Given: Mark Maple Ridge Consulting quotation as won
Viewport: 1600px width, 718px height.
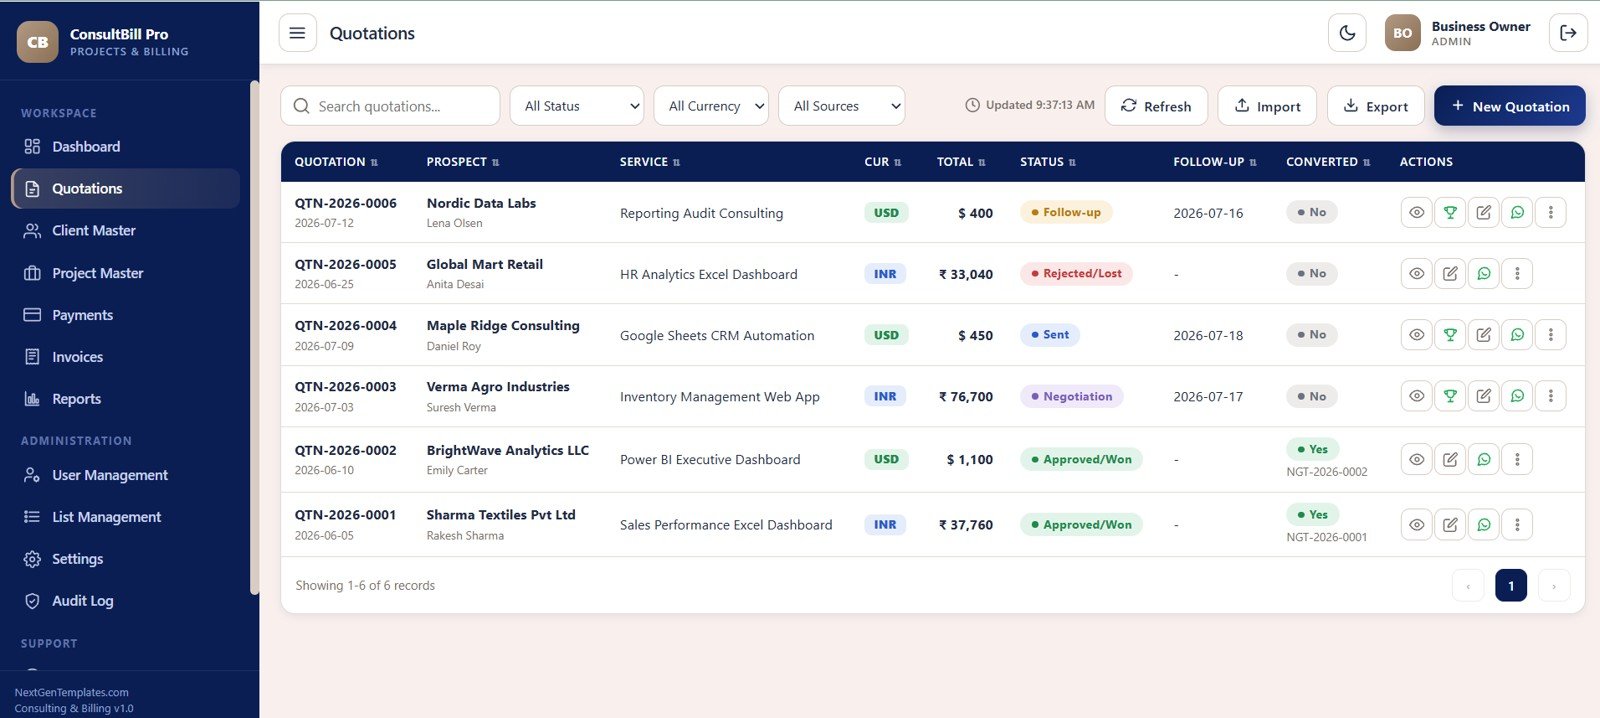Looking at the screenshot, I should [1450, 335].
